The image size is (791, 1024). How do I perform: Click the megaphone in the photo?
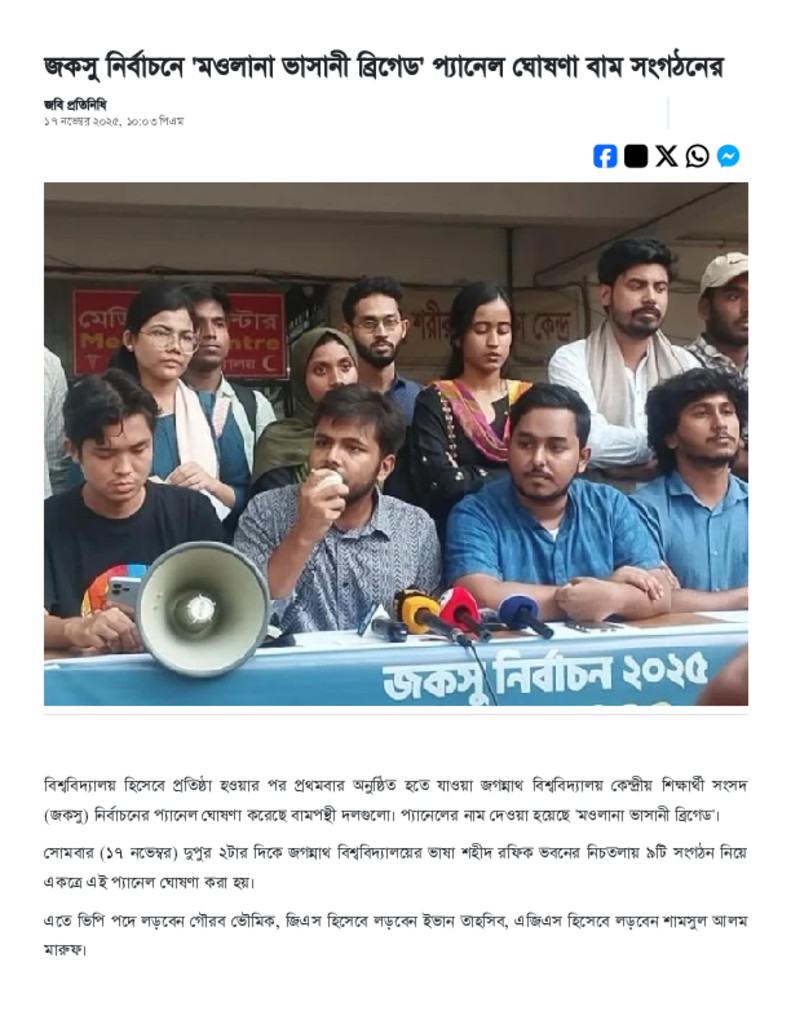point(201,609)
